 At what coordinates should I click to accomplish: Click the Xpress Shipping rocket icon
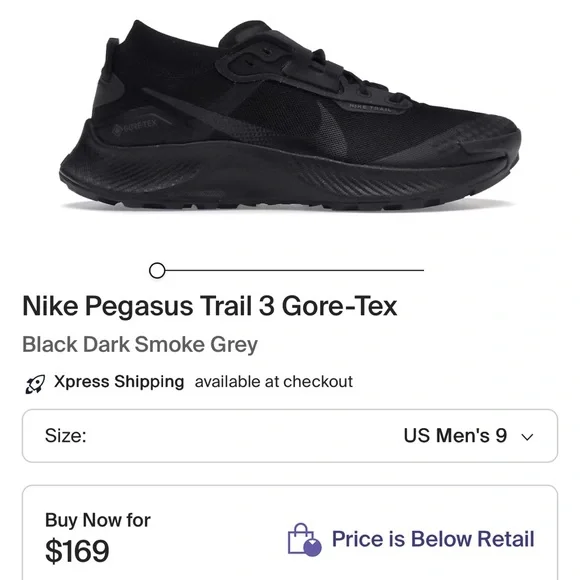point(35,384)
